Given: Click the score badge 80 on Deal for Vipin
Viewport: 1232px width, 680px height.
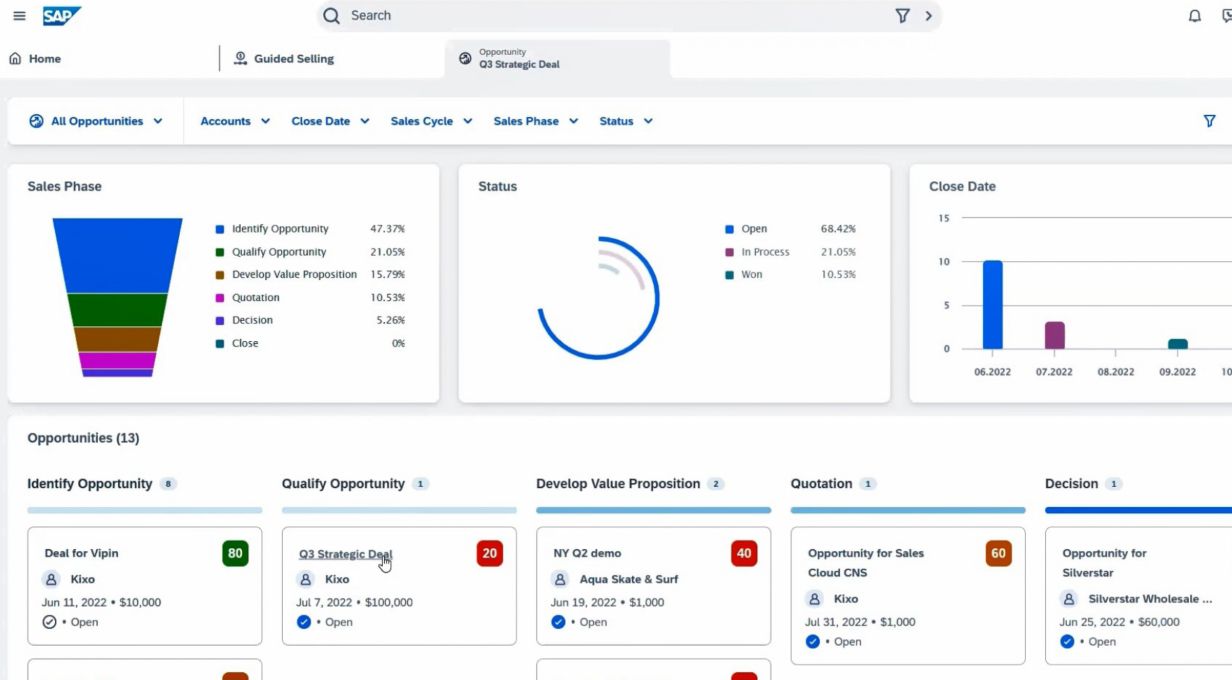Looking at the screenshot, I should [x=235, y=553].
